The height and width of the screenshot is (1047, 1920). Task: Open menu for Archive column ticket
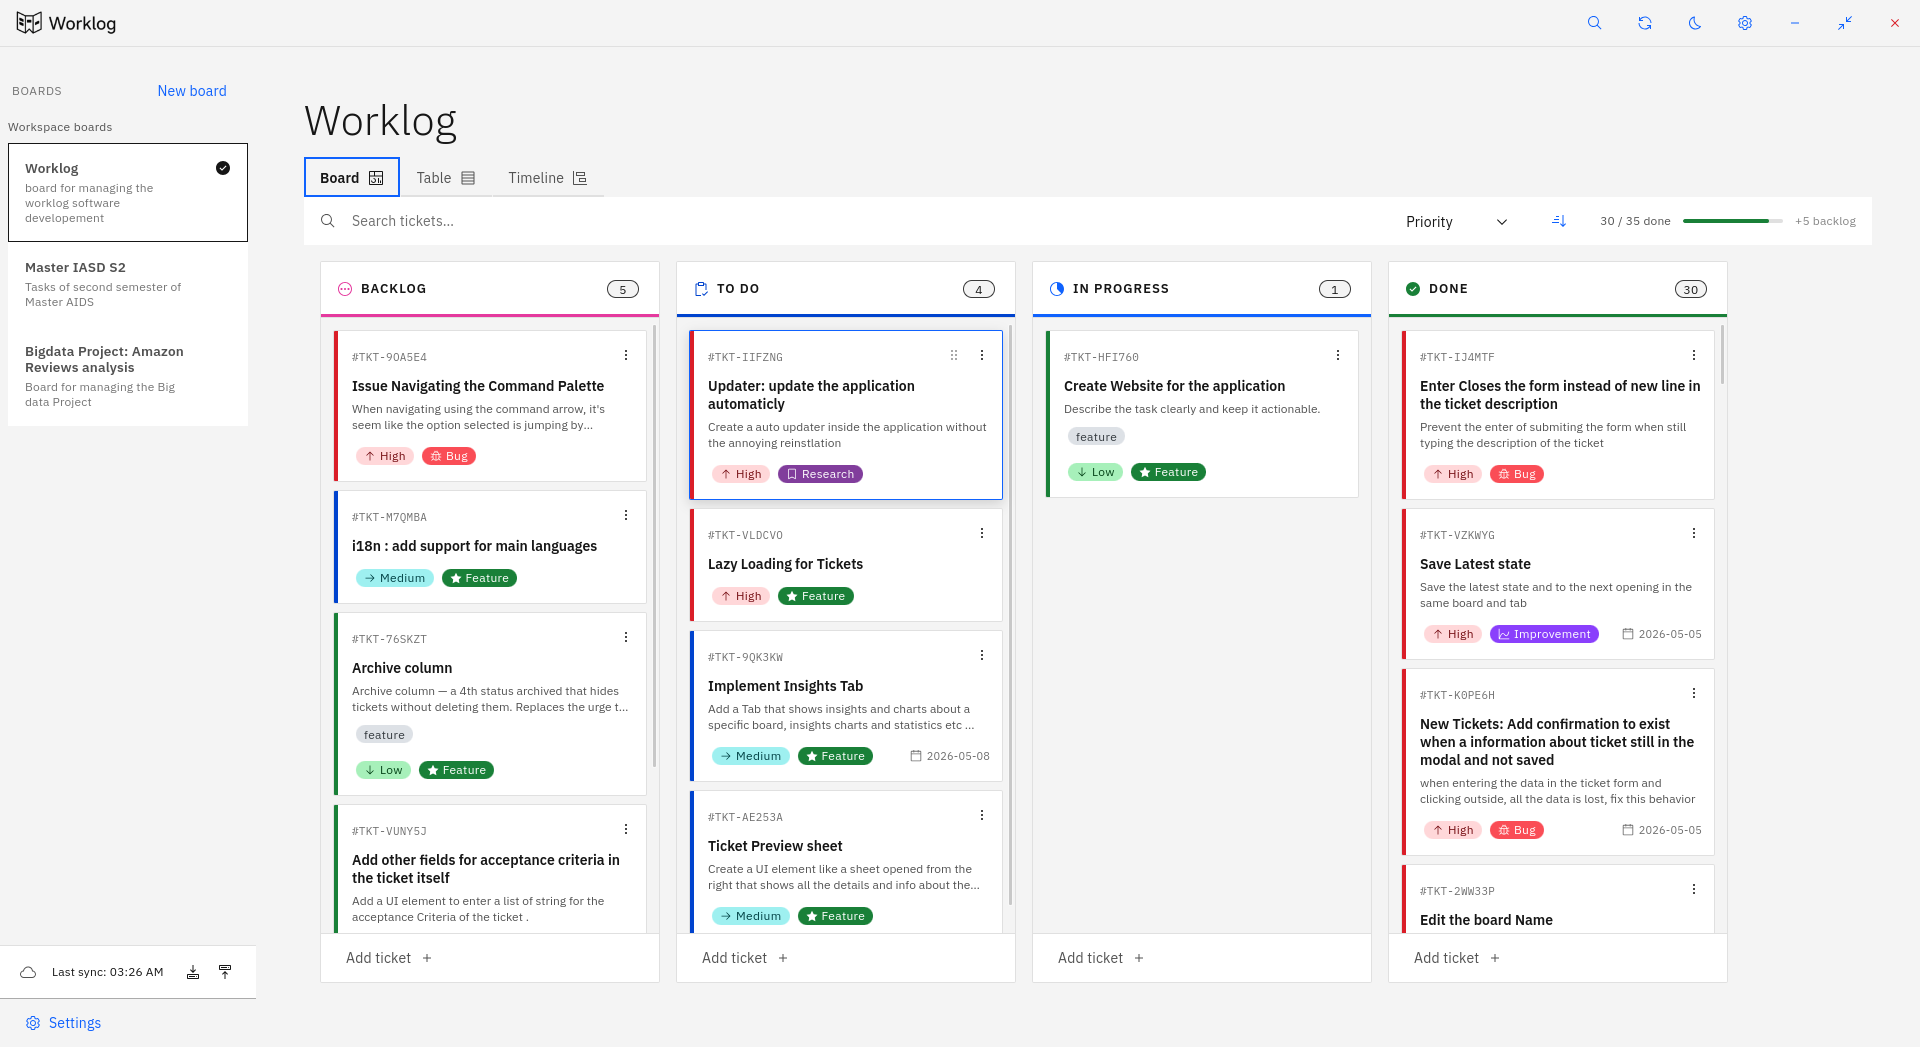[x=626, y=637]
